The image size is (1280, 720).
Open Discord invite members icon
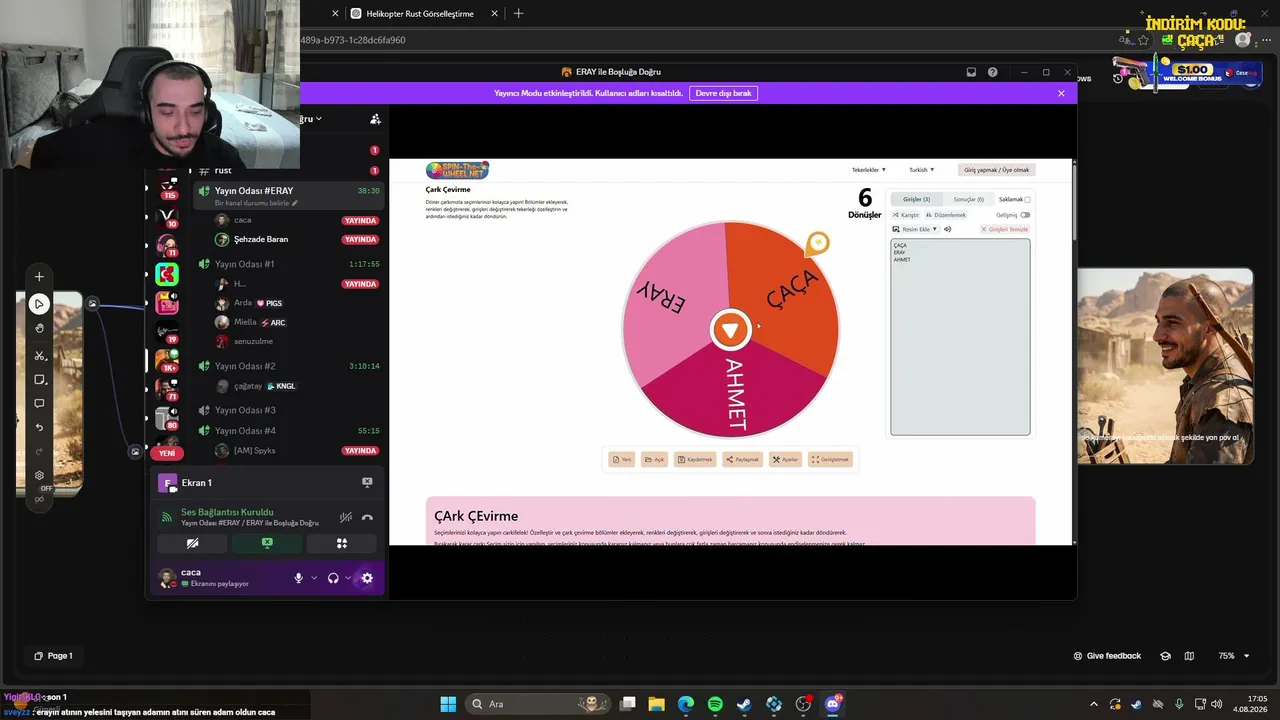tap(375, 119)
